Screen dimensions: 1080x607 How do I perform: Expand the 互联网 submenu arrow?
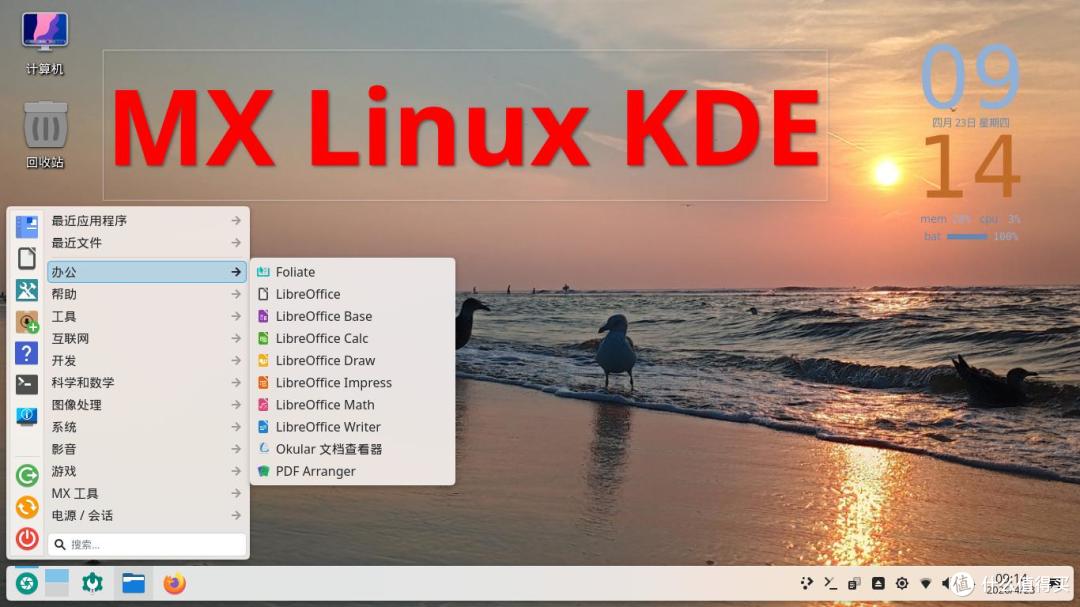(236, 338)
